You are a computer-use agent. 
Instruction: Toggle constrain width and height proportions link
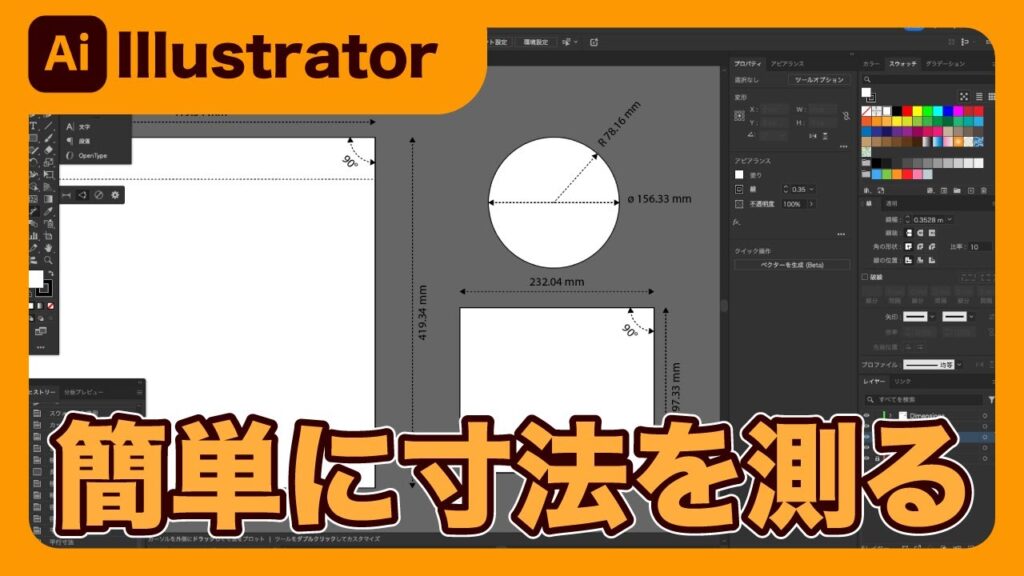tap(846, 116)
